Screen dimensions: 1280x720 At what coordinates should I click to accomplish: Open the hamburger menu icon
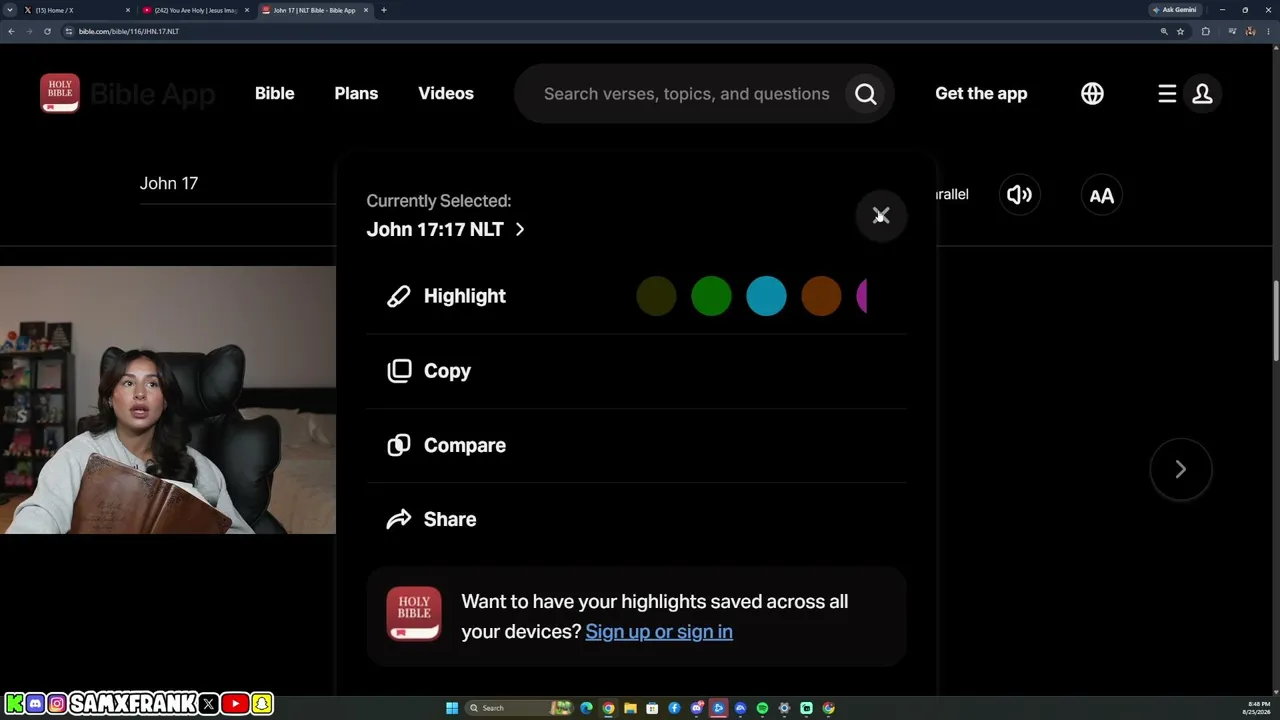point(1167,94)
